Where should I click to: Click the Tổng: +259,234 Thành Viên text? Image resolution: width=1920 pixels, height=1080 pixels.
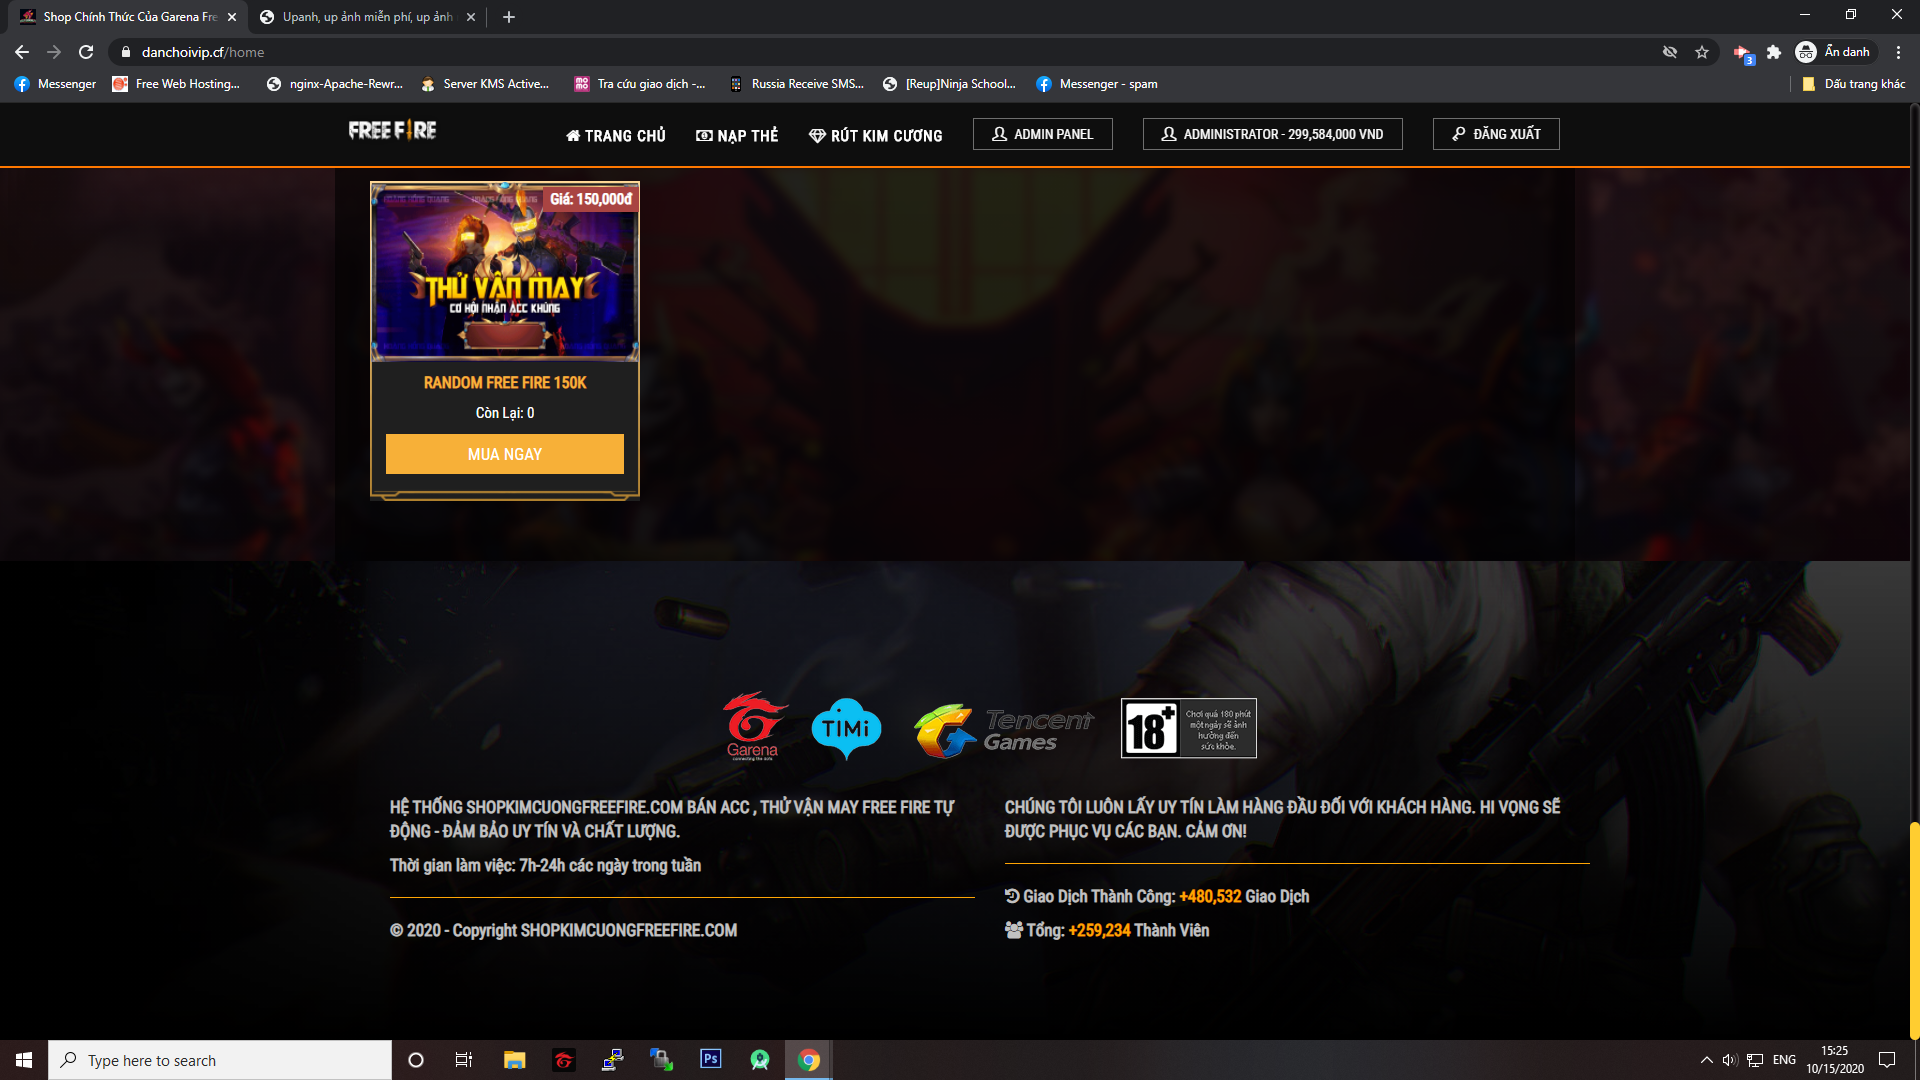[1107, 931]
